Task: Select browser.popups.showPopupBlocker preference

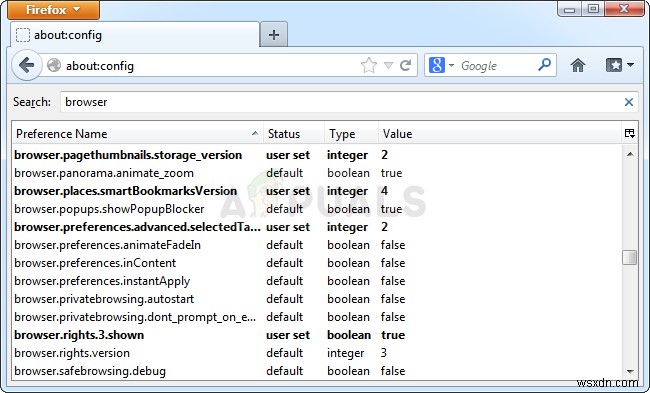Action: pos(317,209)
